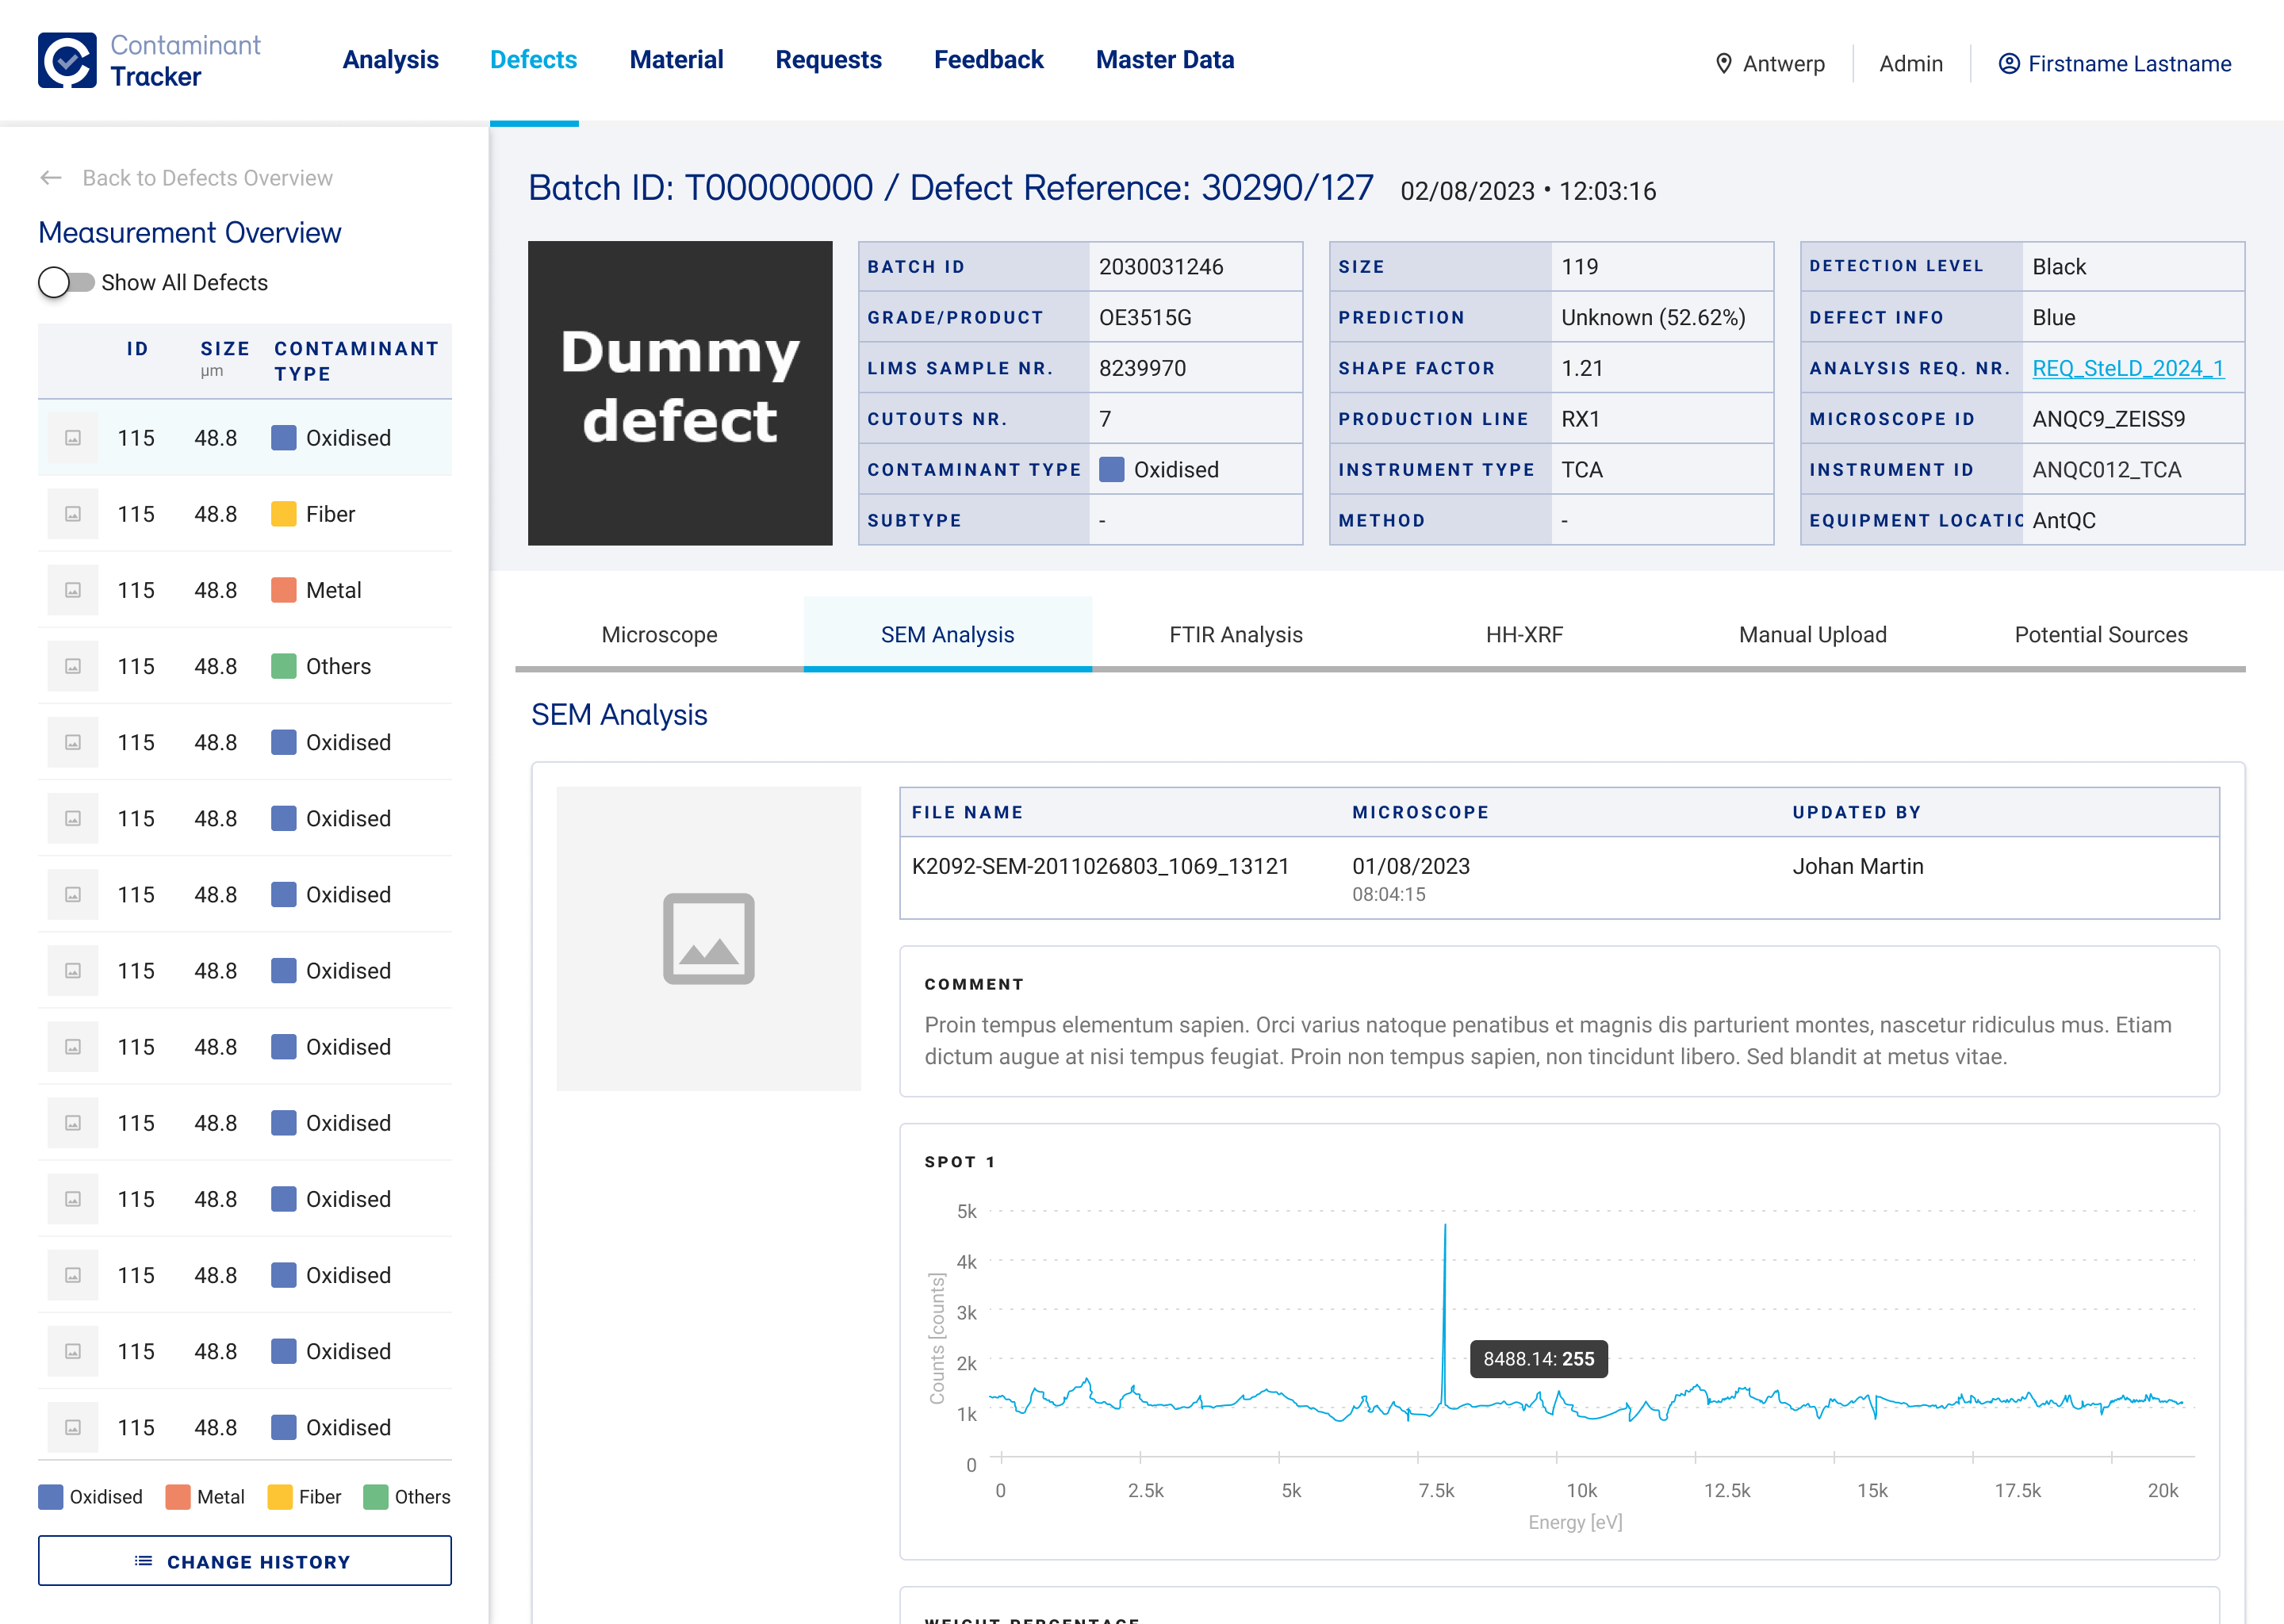Click Back to Defects Overview link
Screen dimensions: 2284x1624
click(207, 178)
